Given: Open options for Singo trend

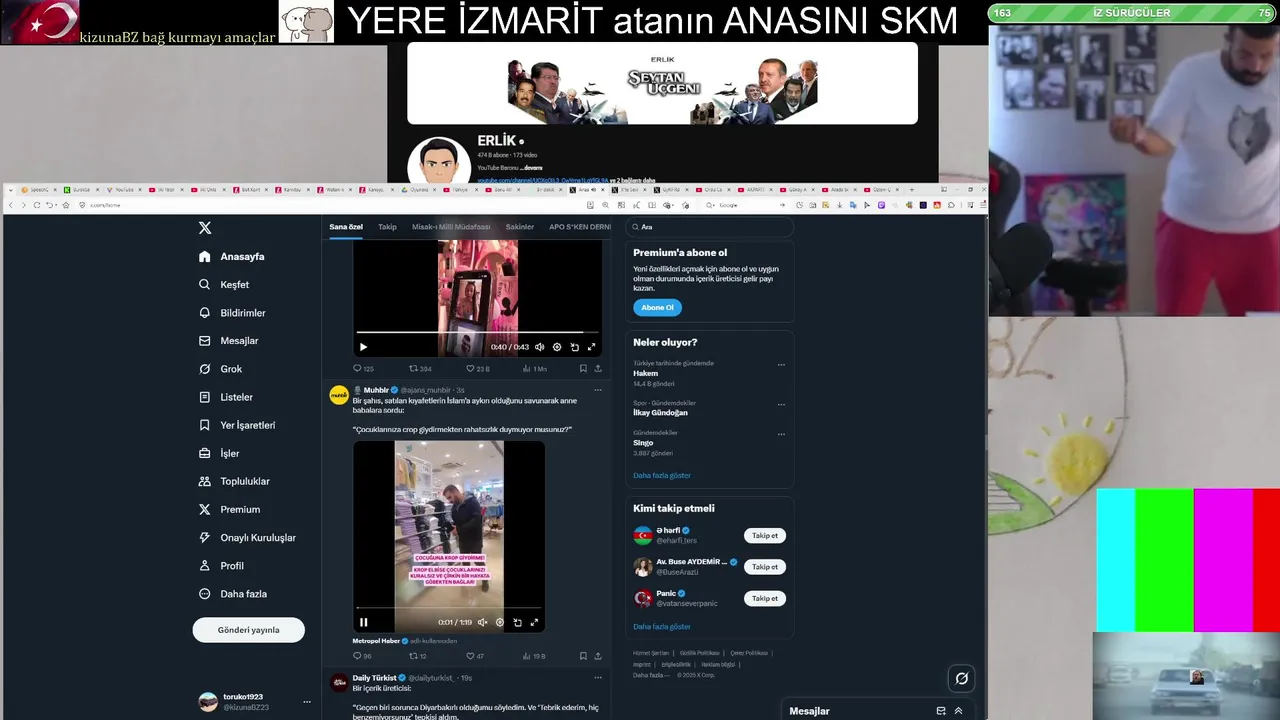Looking at the screenshot, I should (x=781, y=434).
